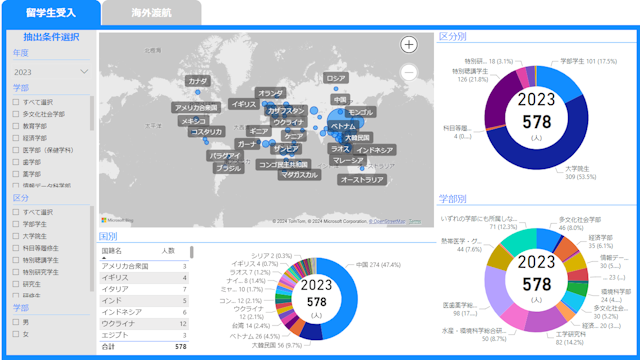
Task: Check the 女 gender checkbox
Action: [16, 334]
